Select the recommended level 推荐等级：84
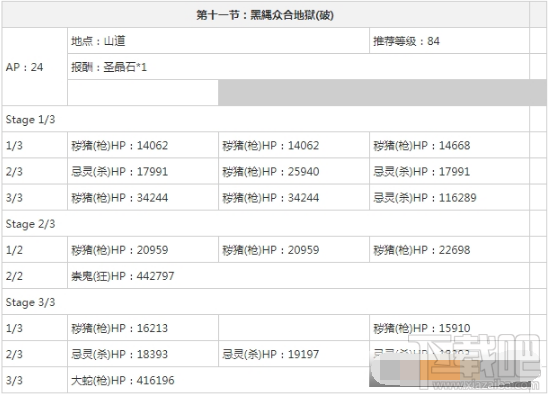 pos(406,41)
